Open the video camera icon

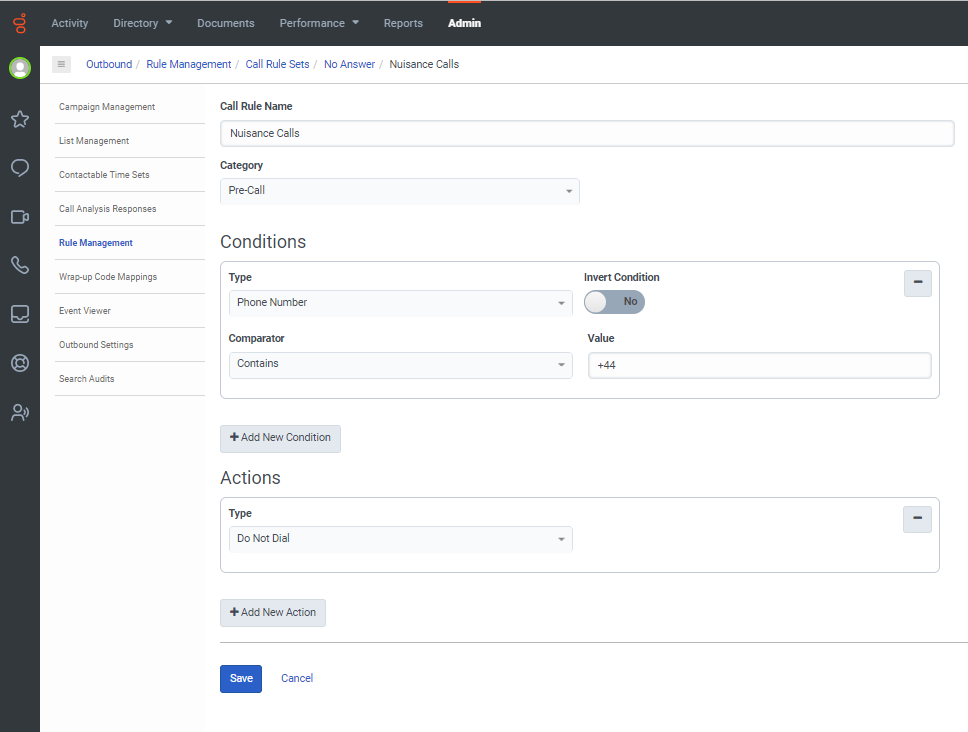pyautogui.click(x=20, y=217)
